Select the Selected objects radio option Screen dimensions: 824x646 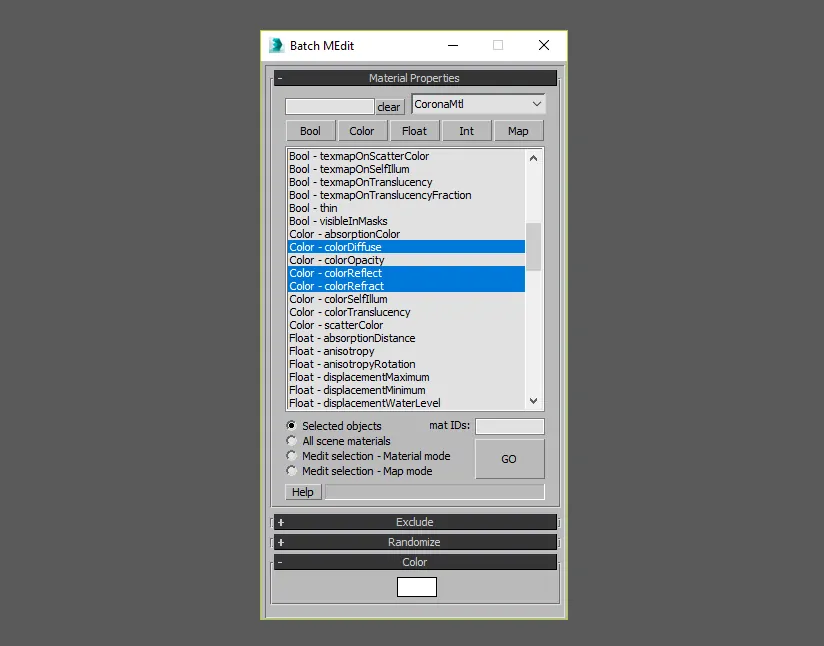(x=292, y=425)
